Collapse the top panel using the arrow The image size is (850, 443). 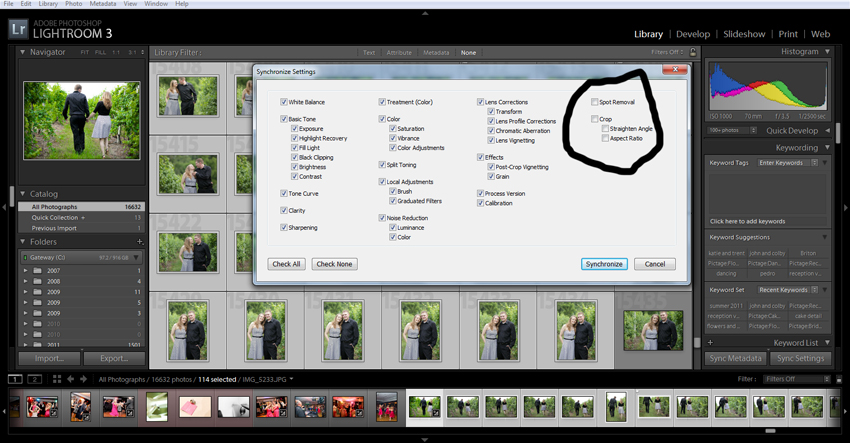tap(425, 13)
